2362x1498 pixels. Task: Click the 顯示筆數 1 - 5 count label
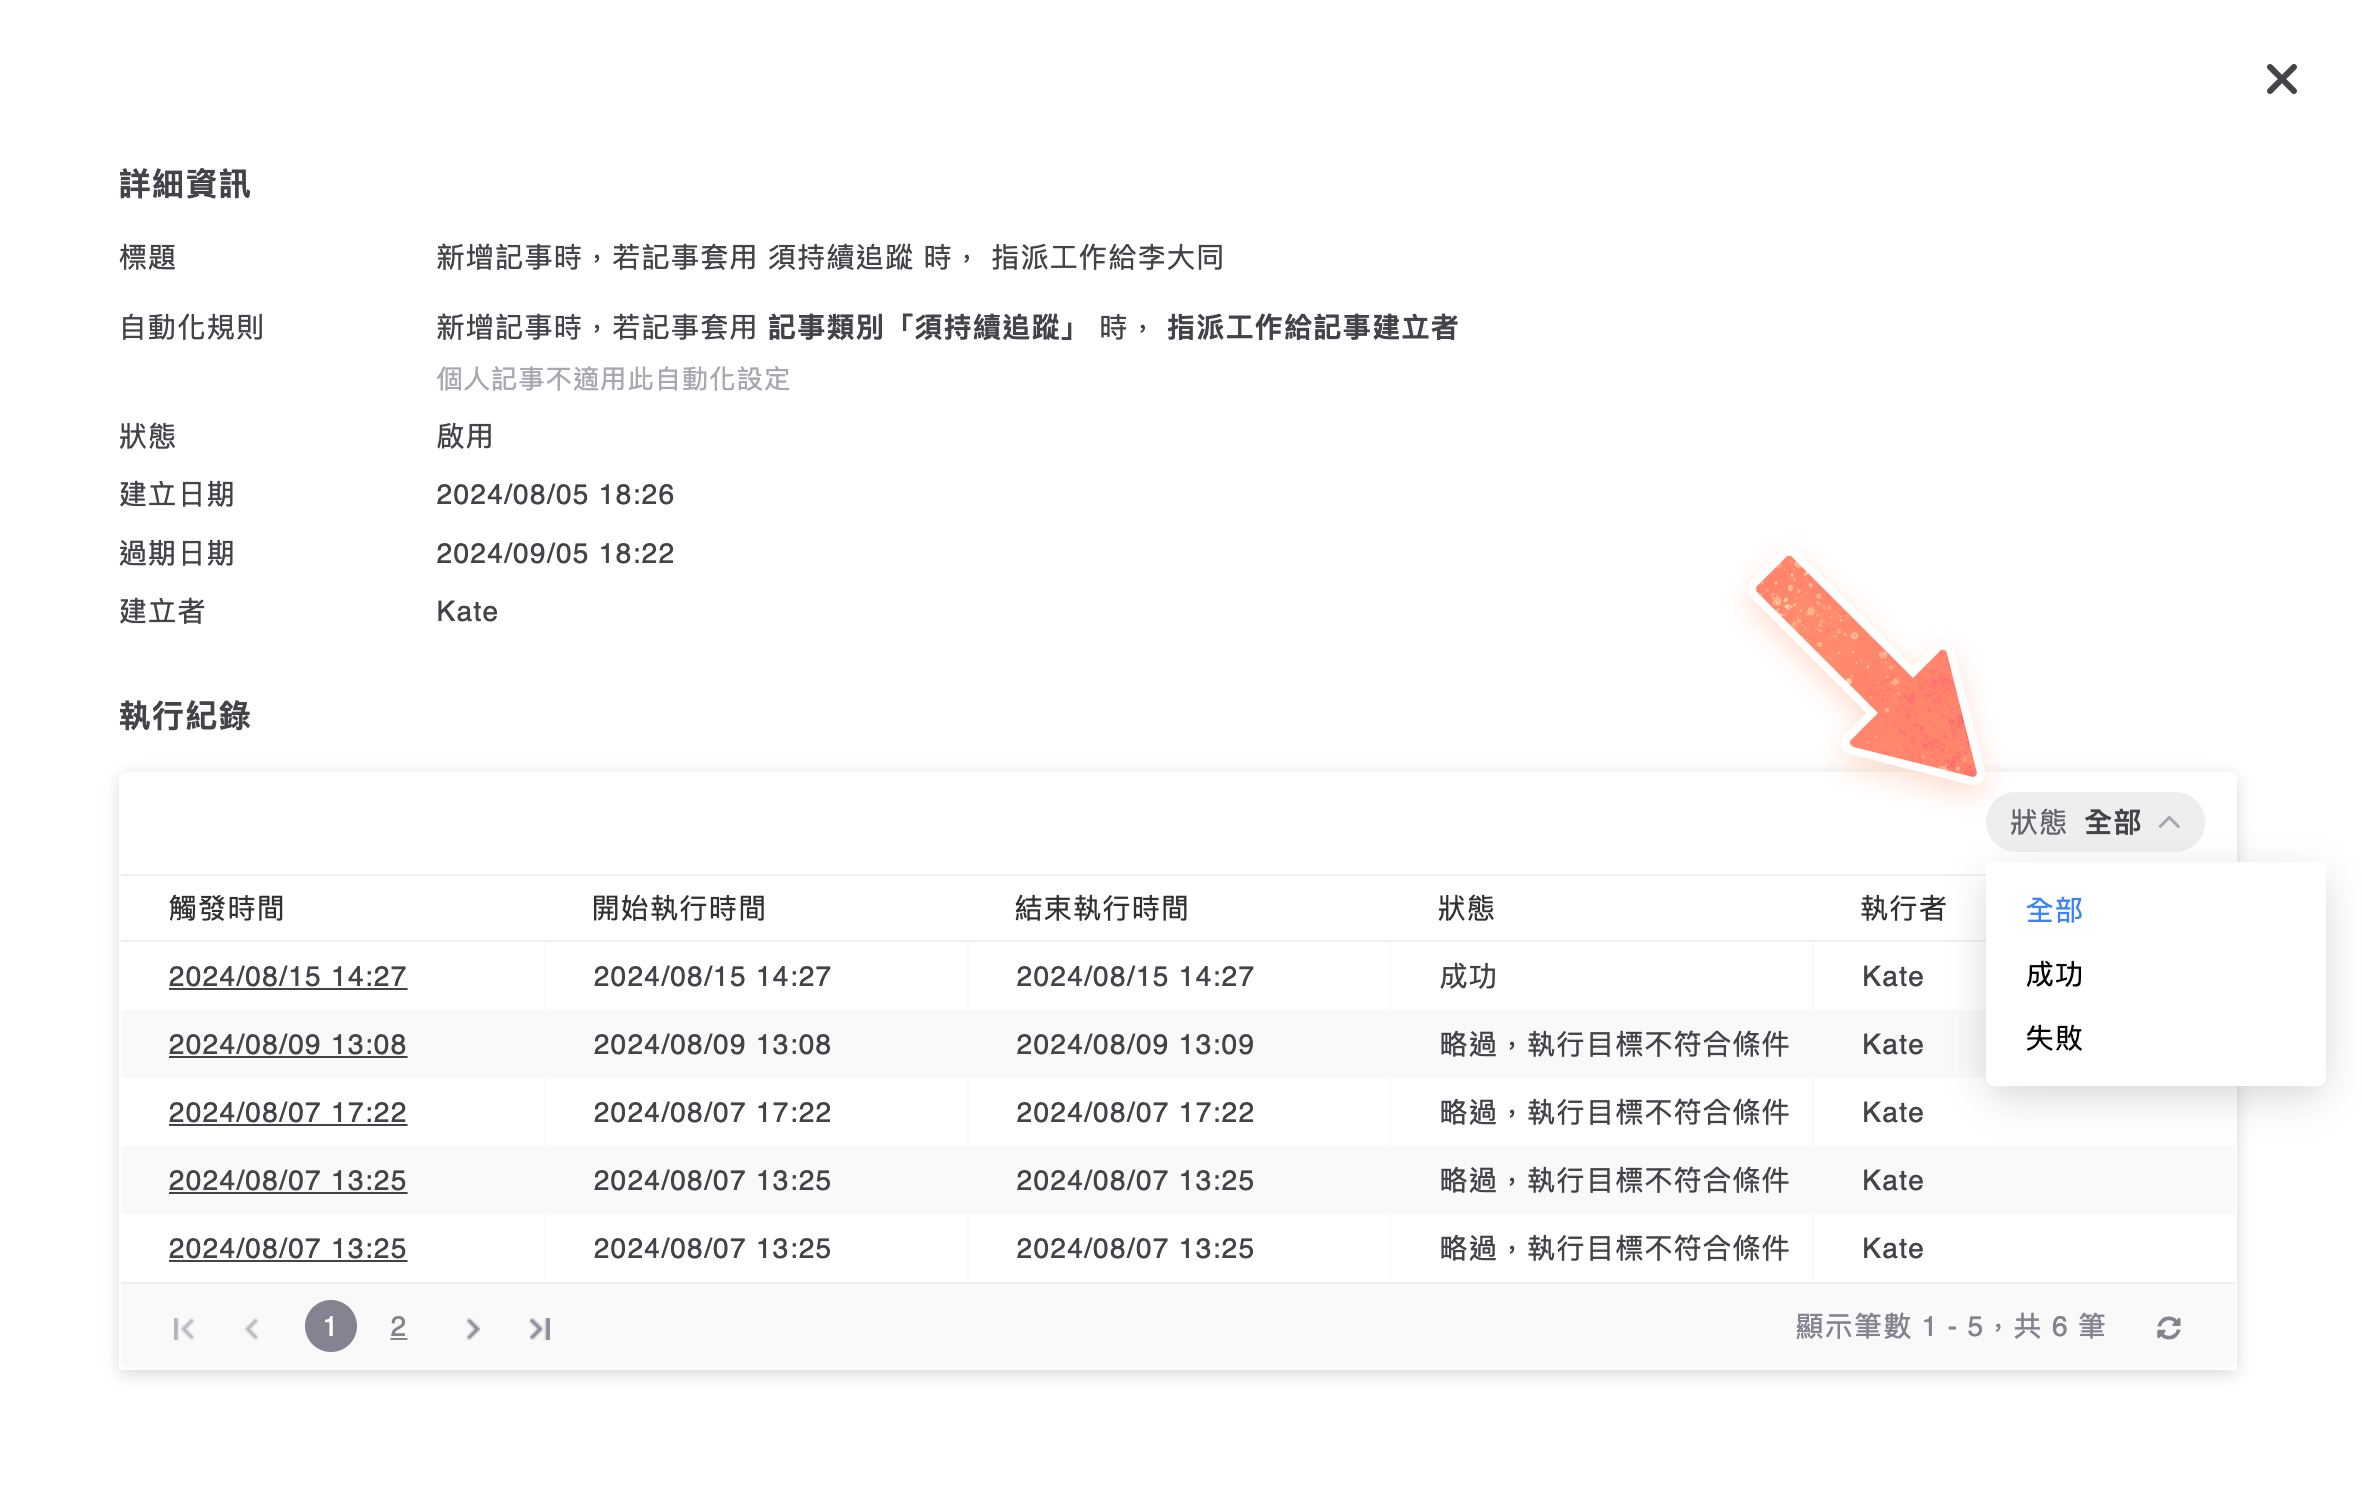1948,1326
